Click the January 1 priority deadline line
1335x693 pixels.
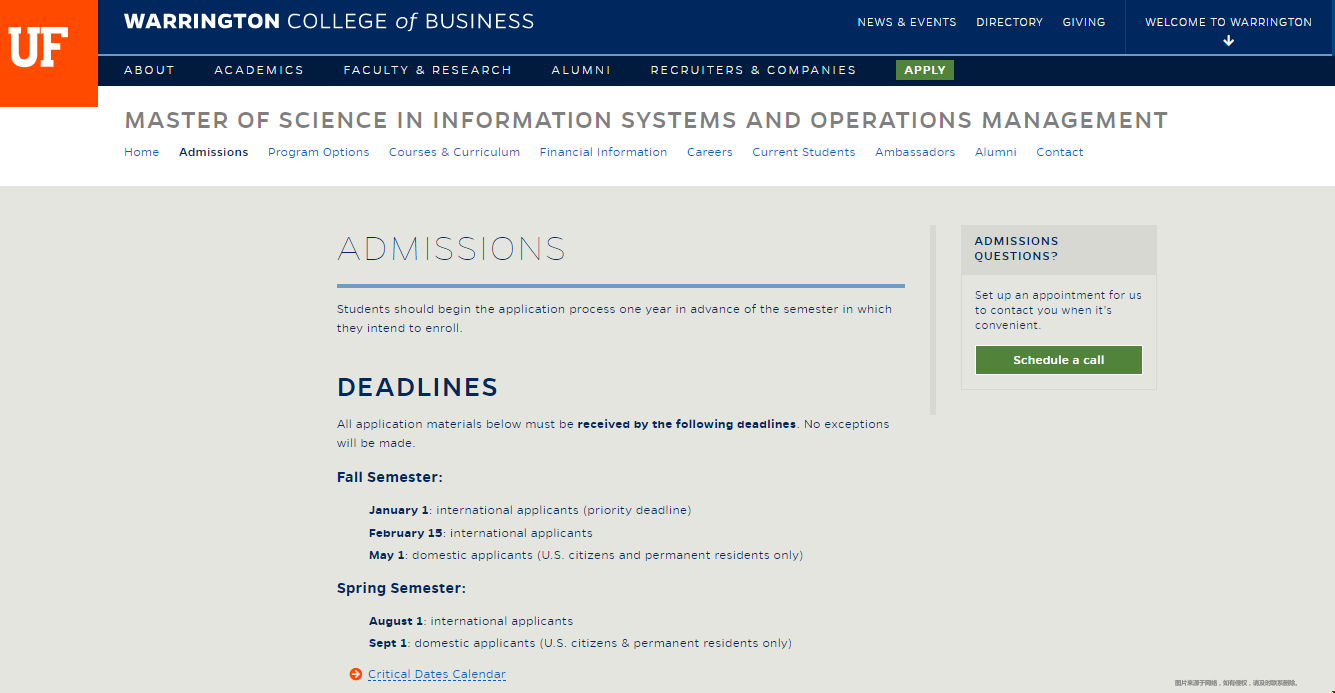click(x=530, y=510)
